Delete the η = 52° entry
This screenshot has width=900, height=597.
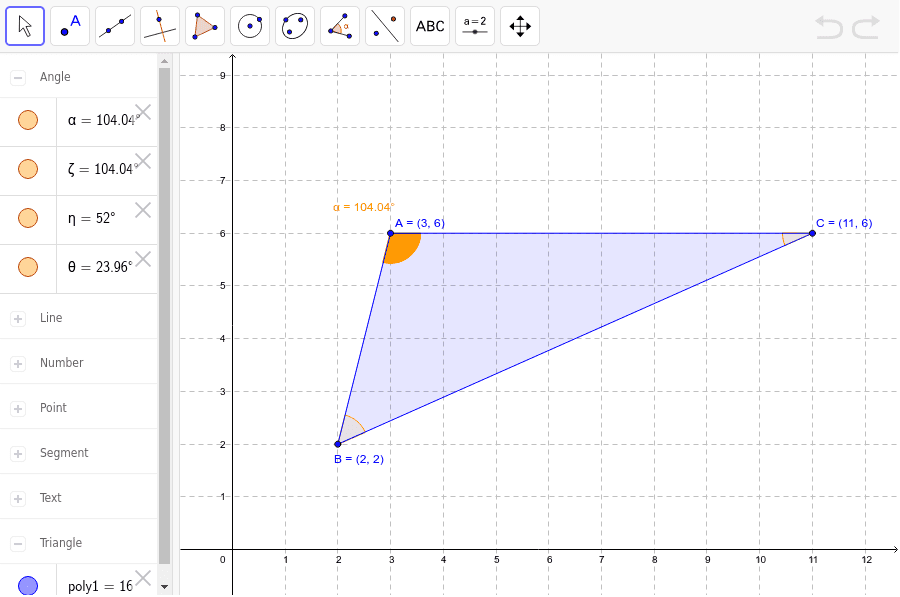(143, 210)
